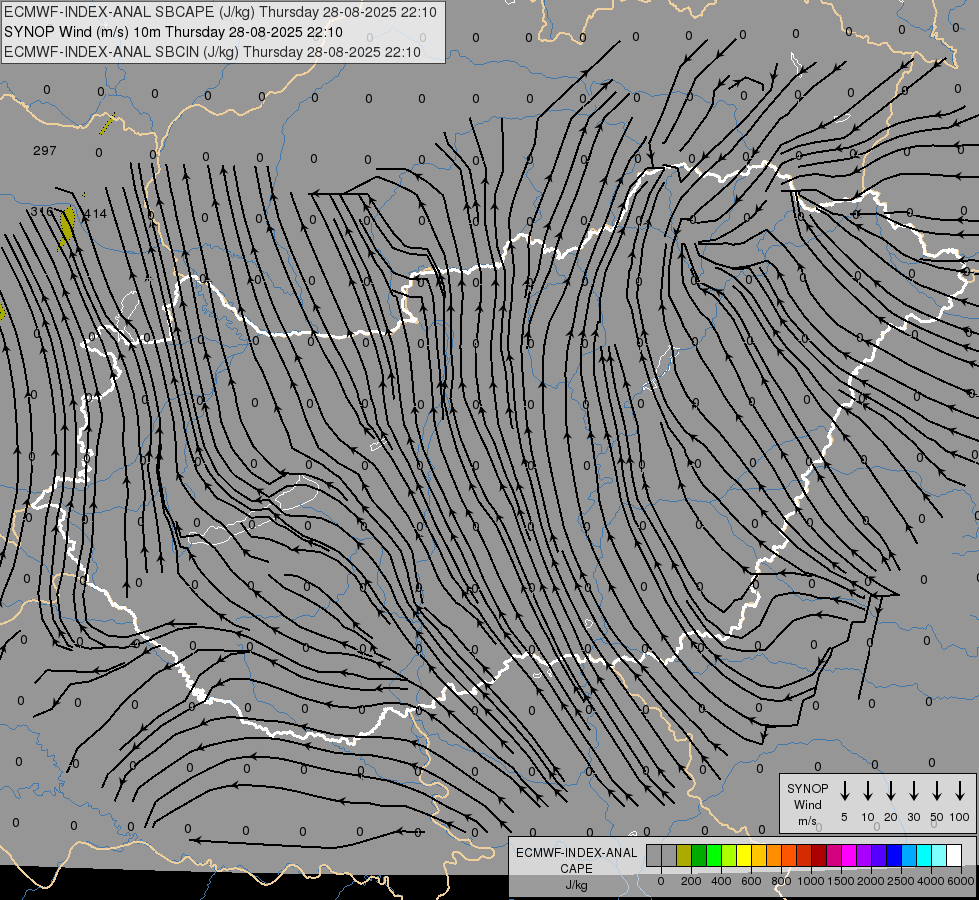Select the SYNOP Wind 10m title line
Screen dimensions: 979x900
click(x=173, y=32)
